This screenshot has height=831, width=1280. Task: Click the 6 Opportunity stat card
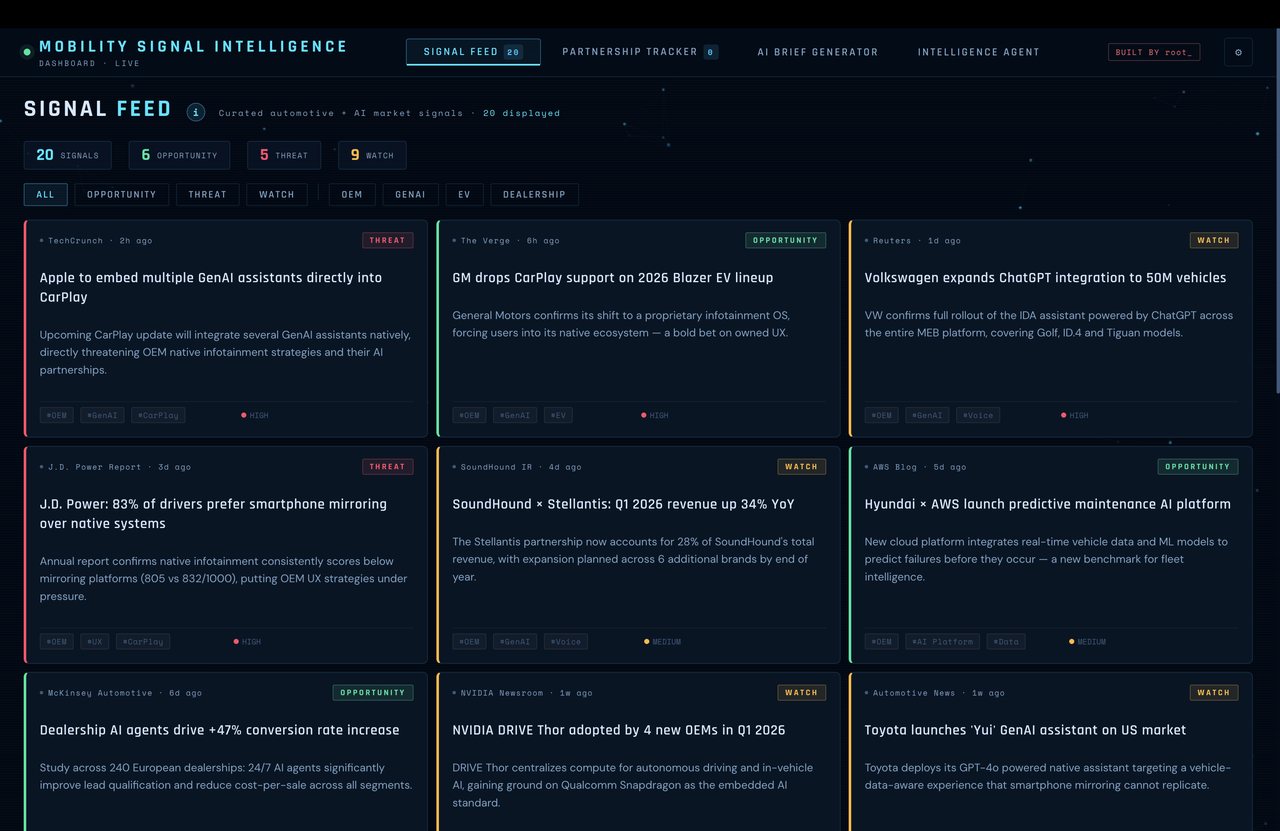tap(179, 155)
